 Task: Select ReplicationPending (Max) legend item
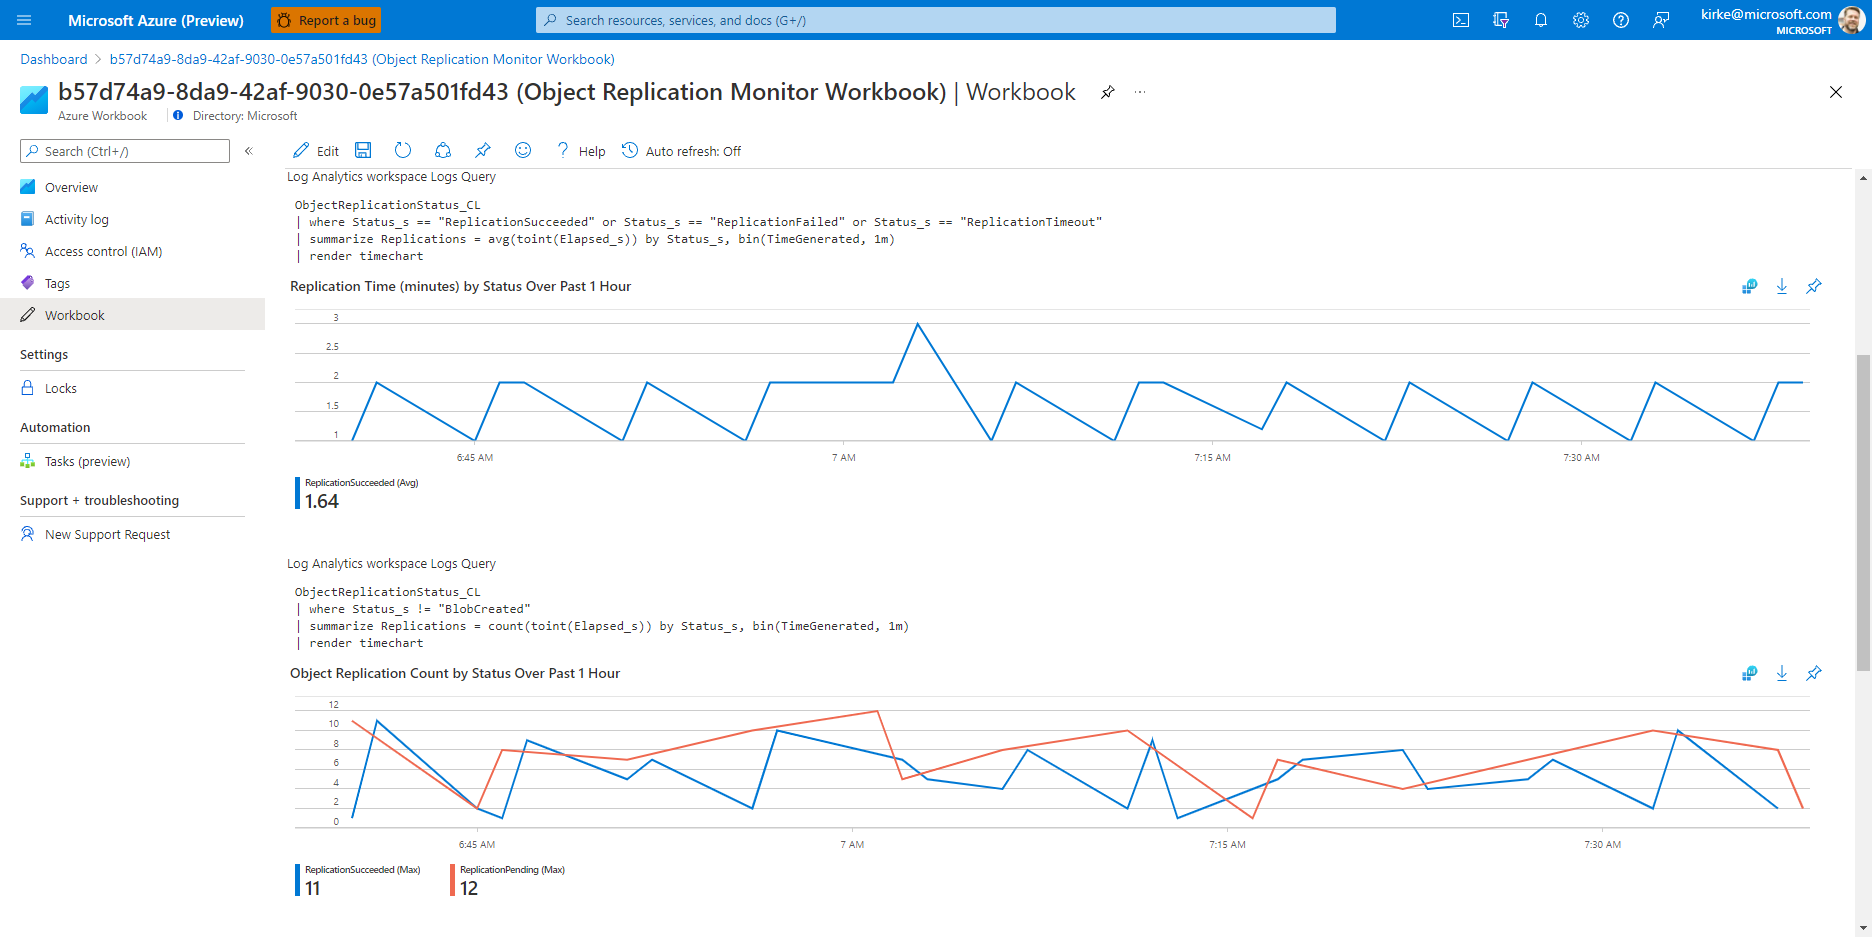click(509, 880)
